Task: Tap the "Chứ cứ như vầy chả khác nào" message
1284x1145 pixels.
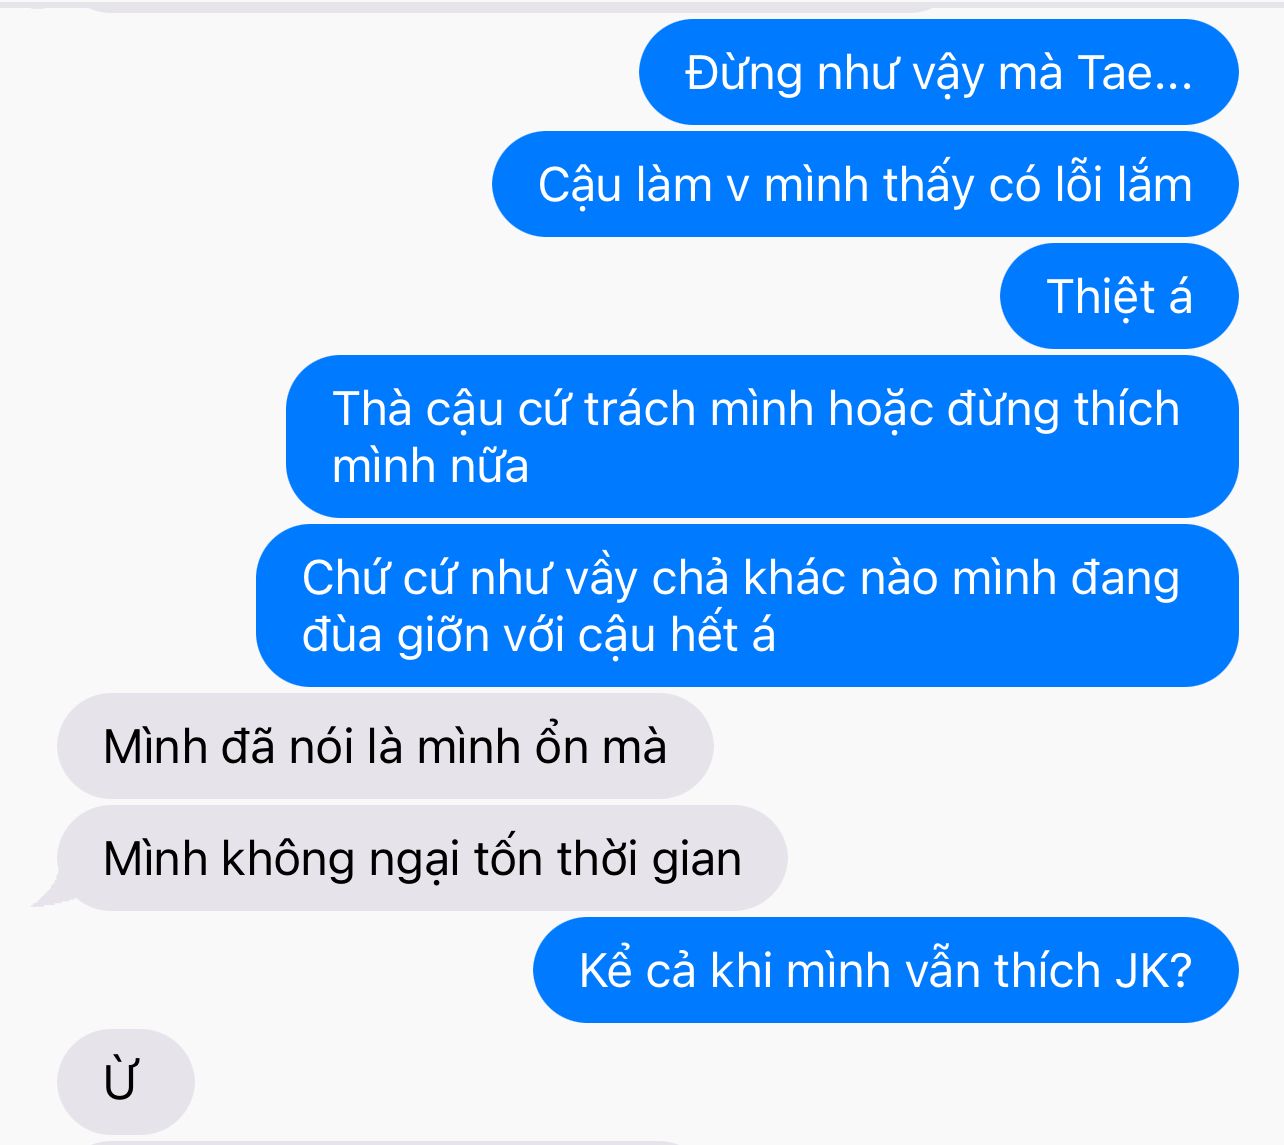Action: point(747,606)
